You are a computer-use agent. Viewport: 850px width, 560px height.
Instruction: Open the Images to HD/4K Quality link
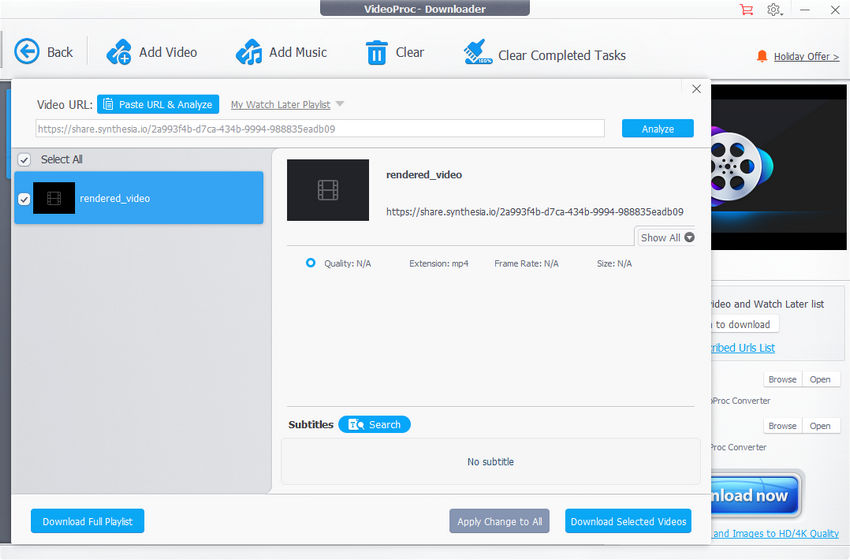click(775, 533)
